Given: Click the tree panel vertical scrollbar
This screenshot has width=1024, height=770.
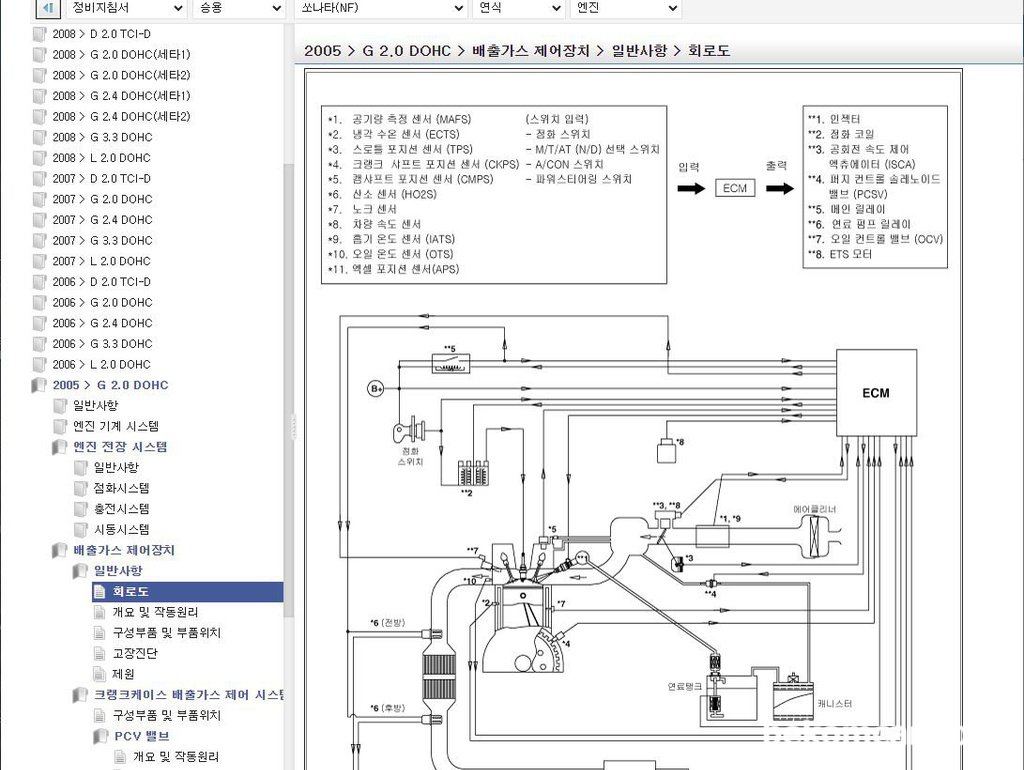Looking at the screenshot, I should (289, 392).
